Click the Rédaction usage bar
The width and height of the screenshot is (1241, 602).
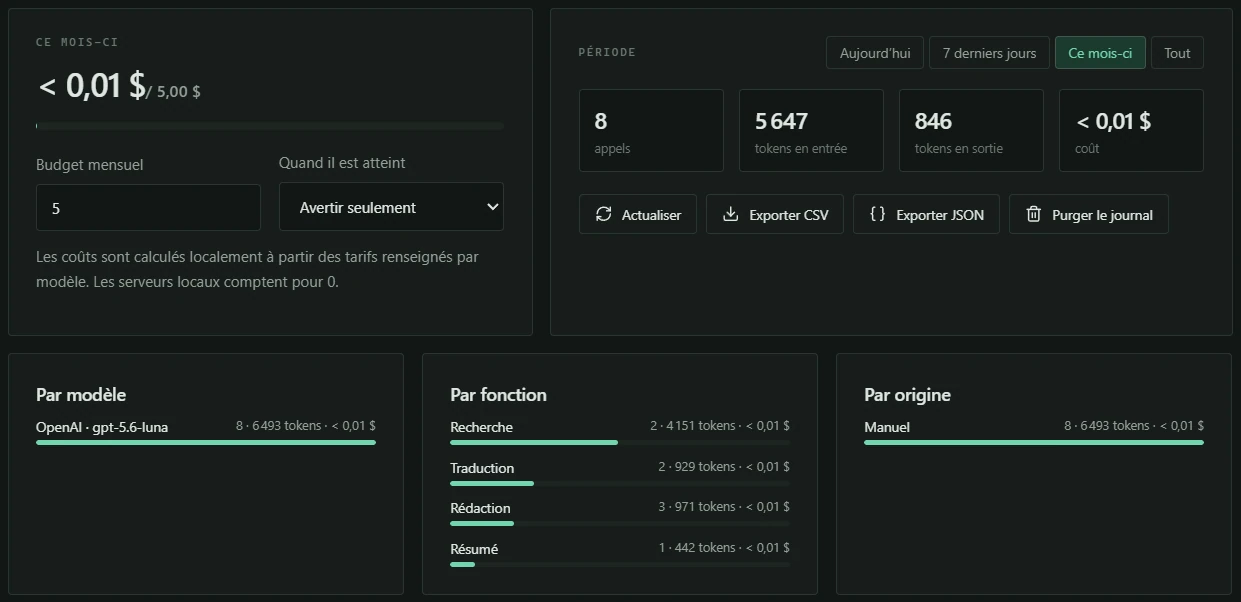[620, 523]
